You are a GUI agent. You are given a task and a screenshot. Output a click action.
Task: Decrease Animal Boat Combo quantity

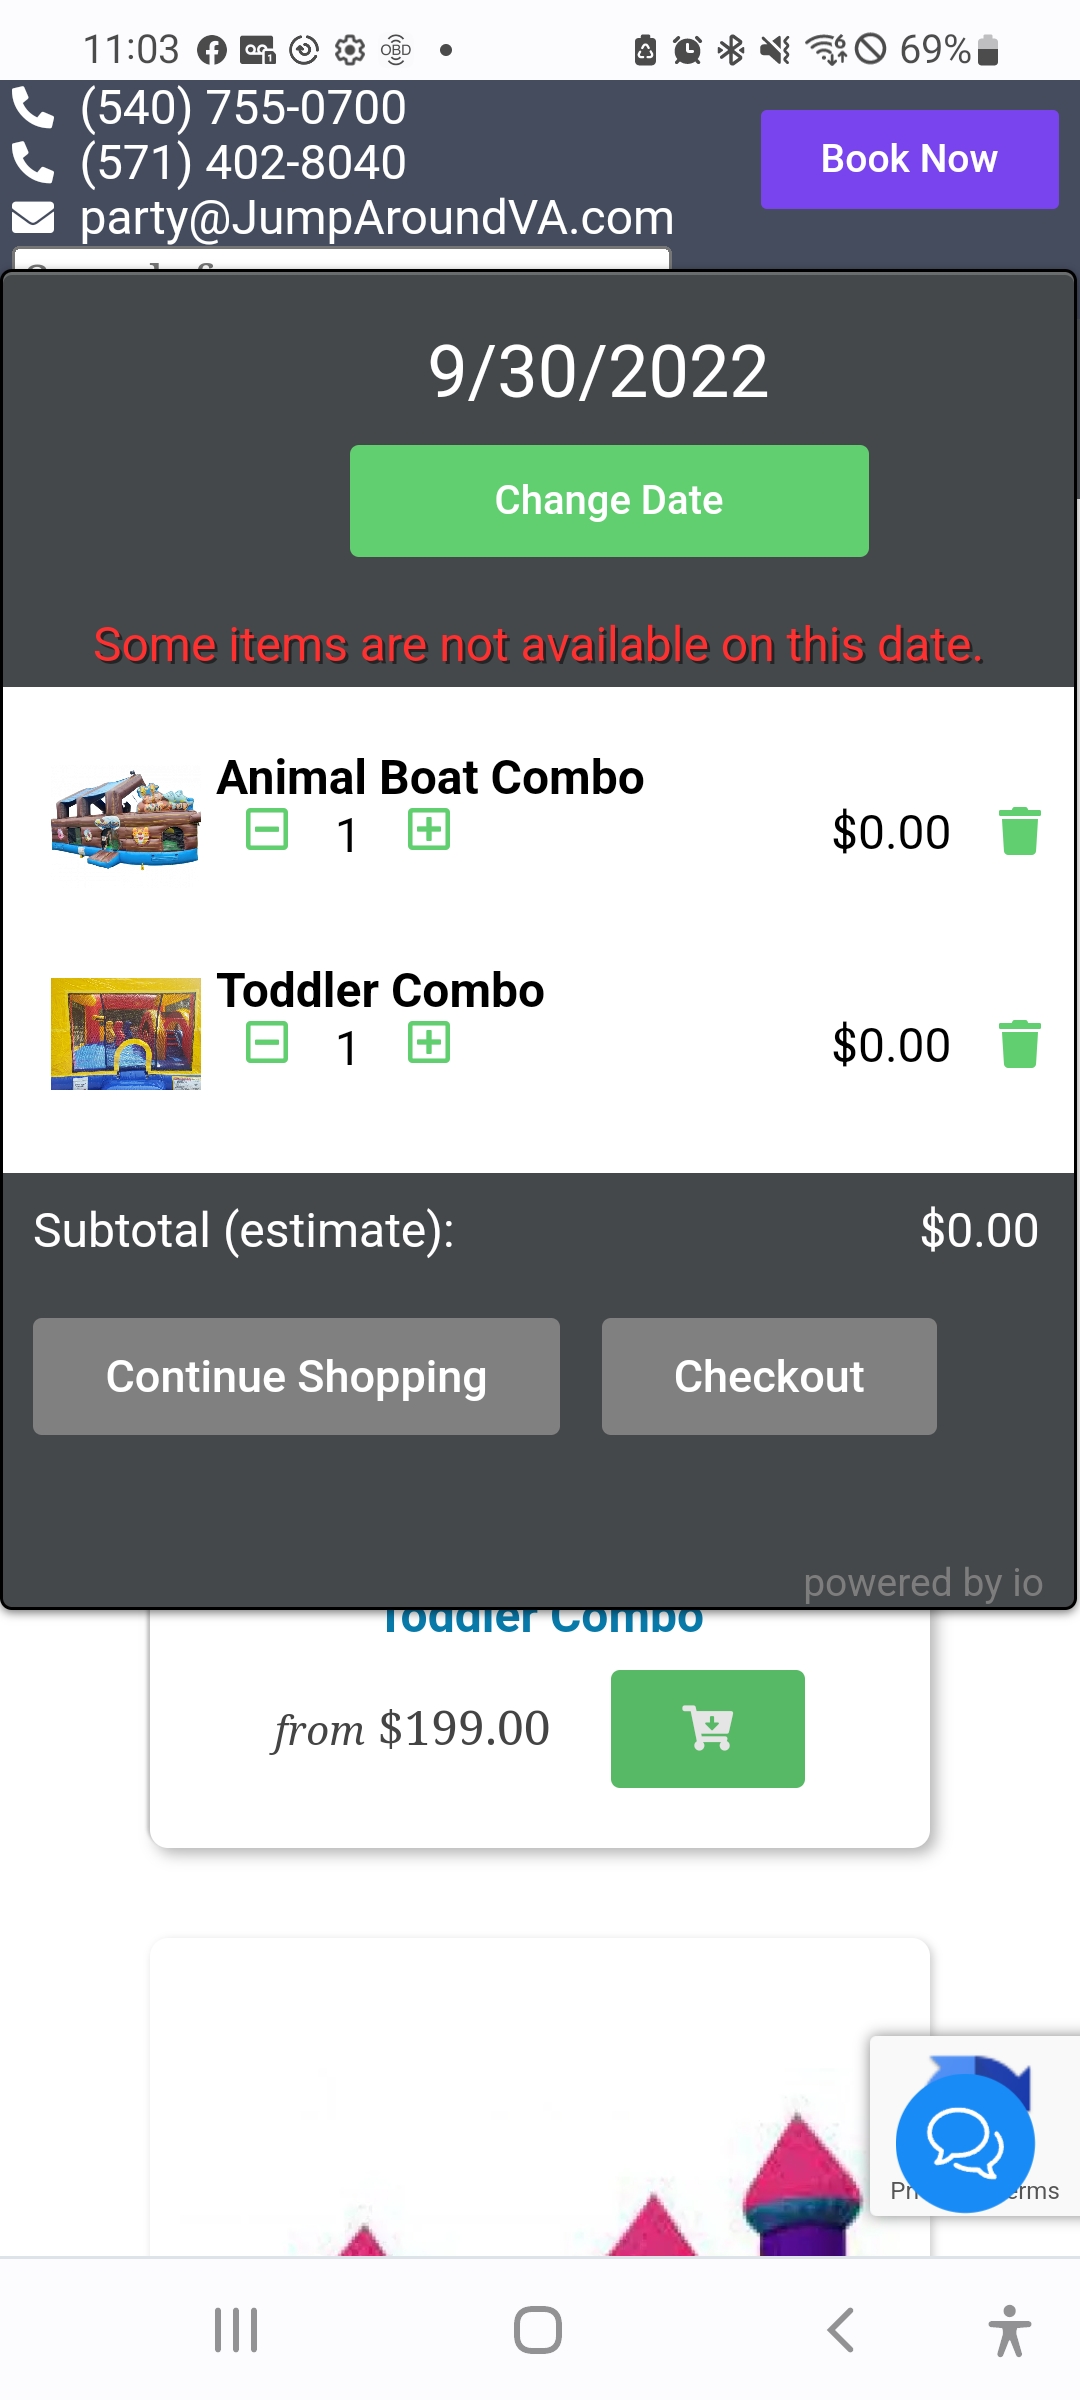[x=267, y=830]
